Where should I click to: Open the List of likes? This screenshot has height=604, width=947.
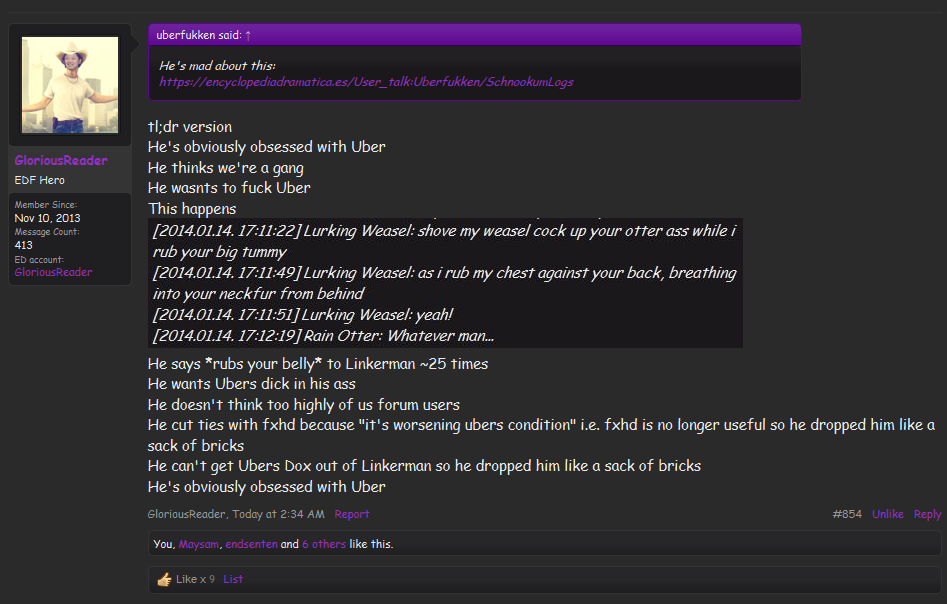pyautogui.click(x=233, y=579)
